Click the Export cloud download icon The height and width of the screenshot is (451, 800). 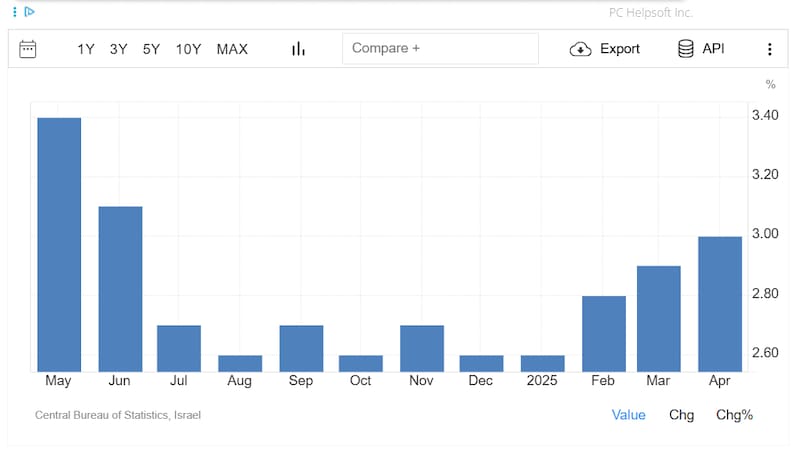pyautogui.click(x=581, y=49)
